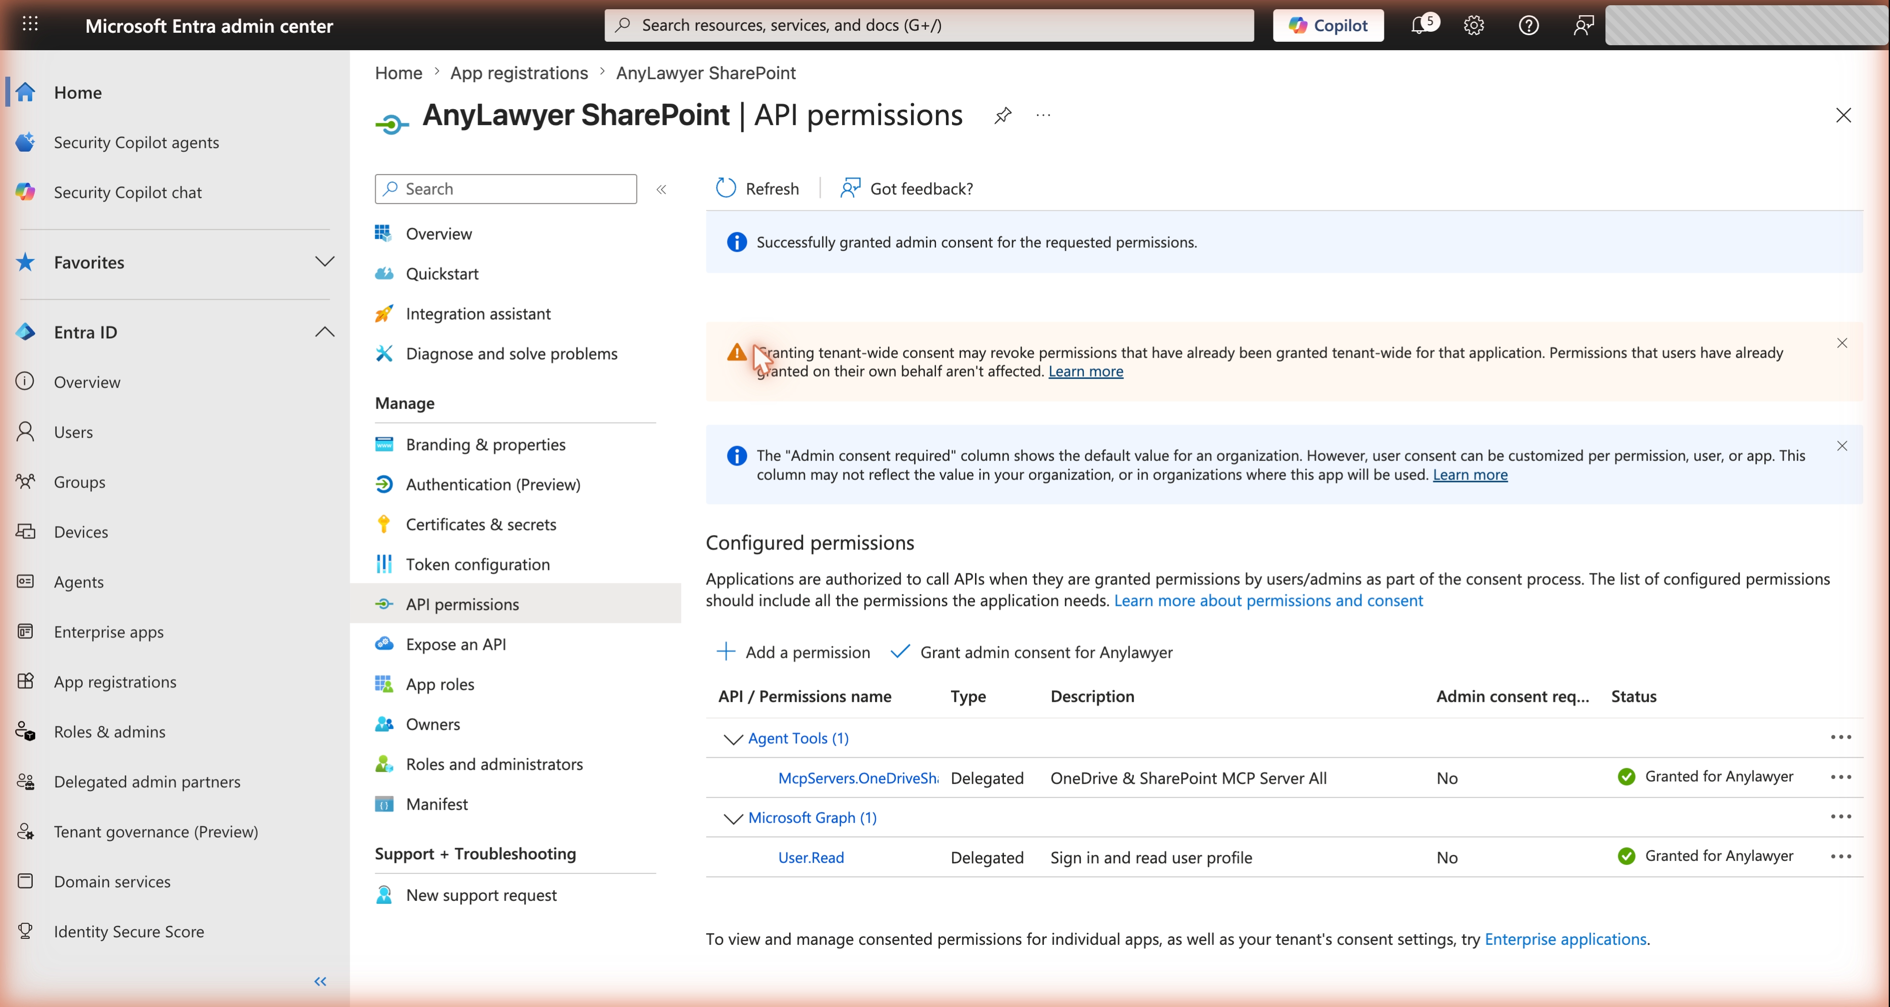Image resolution: width=1890 pixels, height=1007 pixels.
Task: Open more options ellipsis beside page title
Action: [1043, 116]
